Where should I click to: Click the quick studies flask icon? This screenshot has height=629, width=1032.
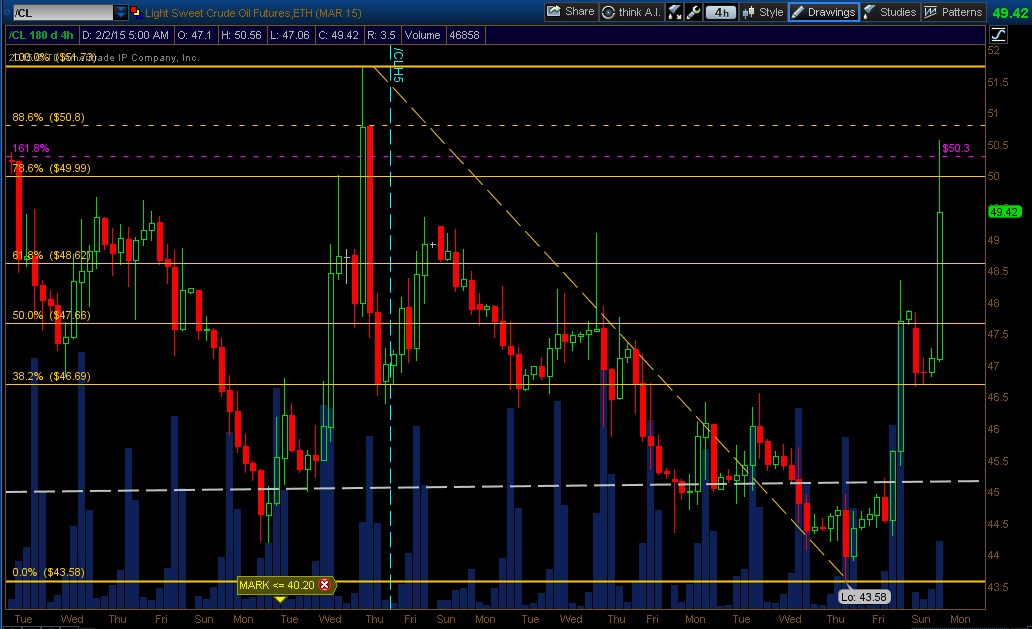pyautogui.click(x=675, y=12)
